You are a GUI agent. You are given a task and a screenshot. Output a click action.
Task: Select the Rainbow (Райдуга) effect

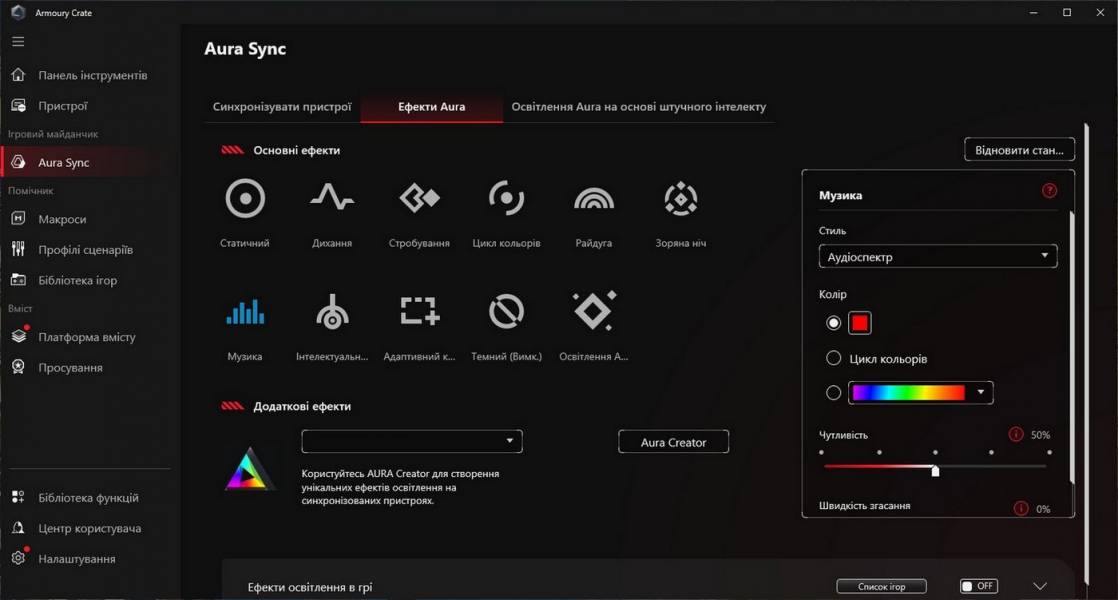[594, 199]
